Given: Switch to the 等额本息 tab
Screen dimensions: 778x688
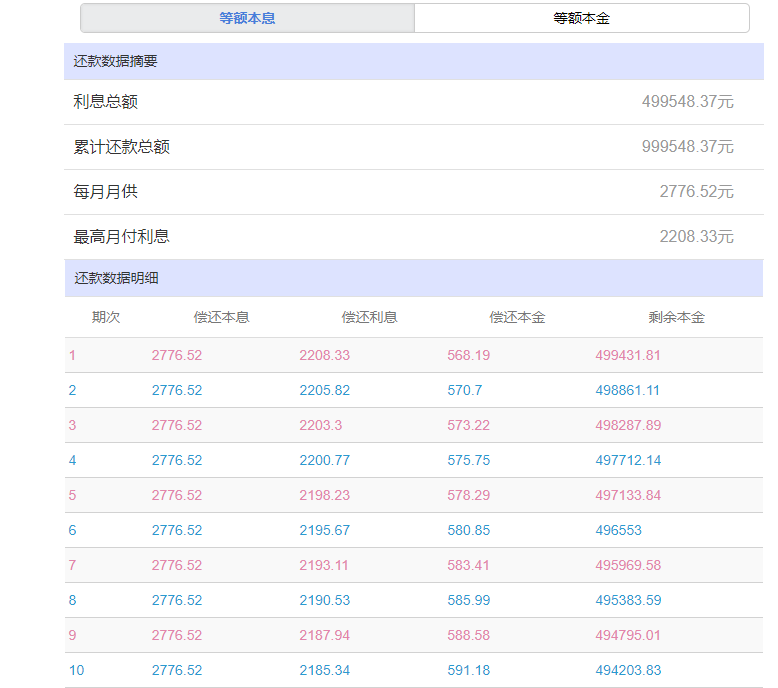Looking at the screenshot, I should point(247,18).
